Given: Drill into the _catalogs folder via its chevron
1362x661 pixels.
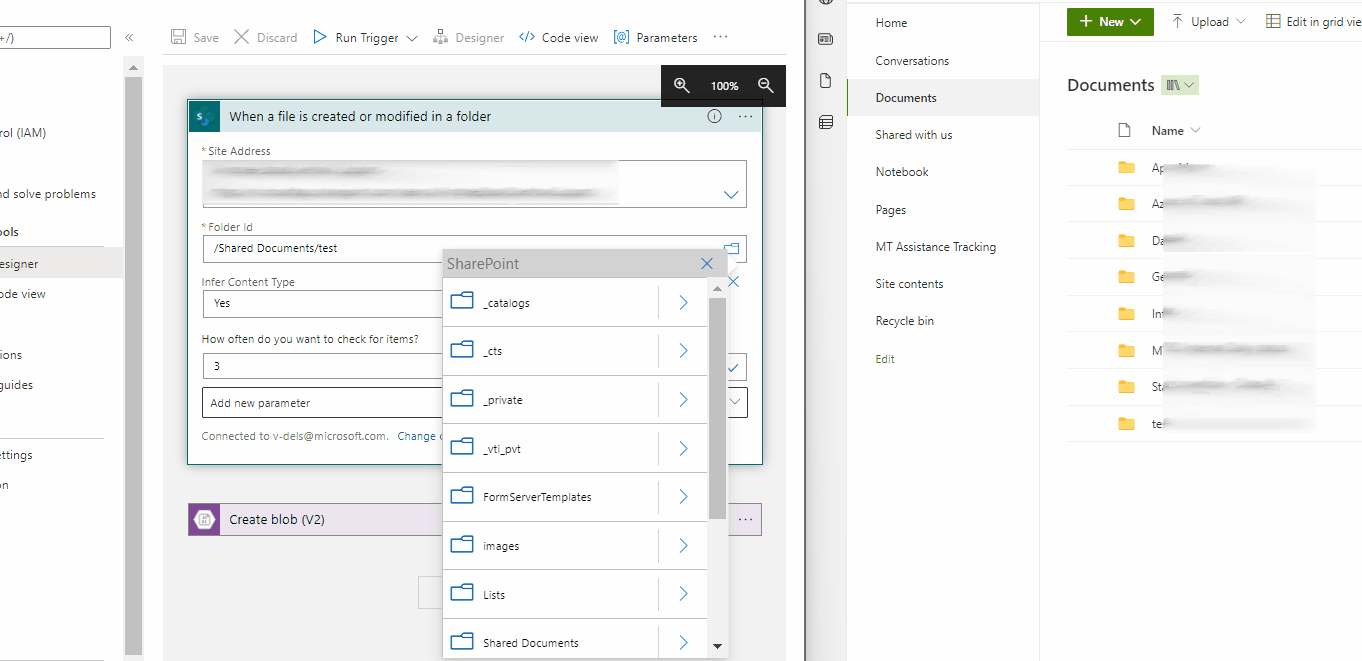Looking at the screenshot, I should pos(682,302).
